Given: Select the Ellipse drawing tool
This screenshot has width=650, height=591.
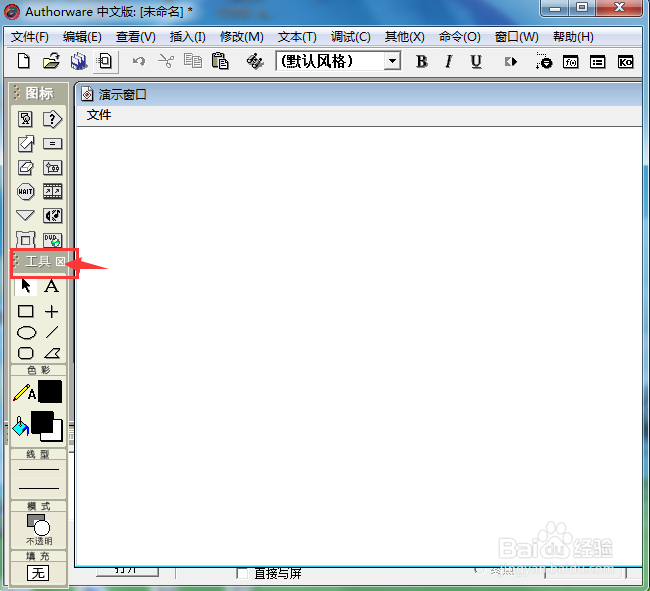Looking at the screenshot, I should pyautogui.click(x=26, y=332).
